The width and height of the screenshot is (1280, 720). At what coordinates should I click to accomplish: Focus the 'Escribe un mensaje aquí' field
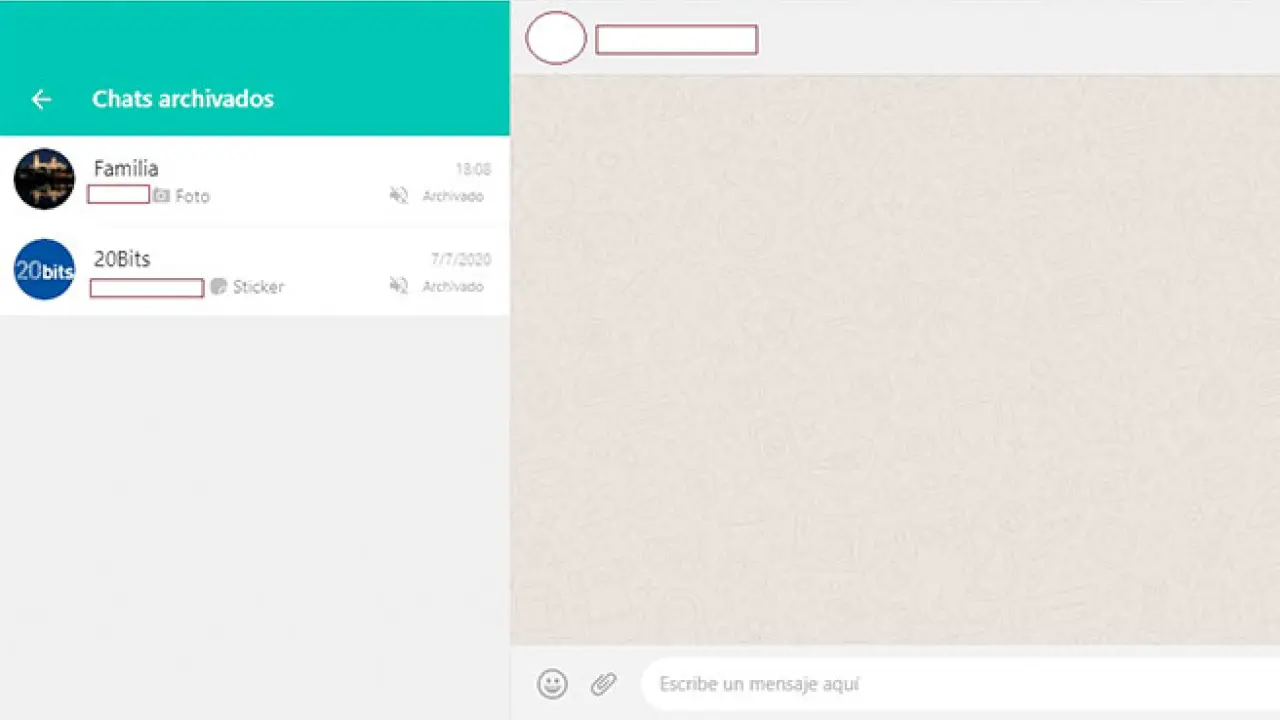tap(950, 684)
